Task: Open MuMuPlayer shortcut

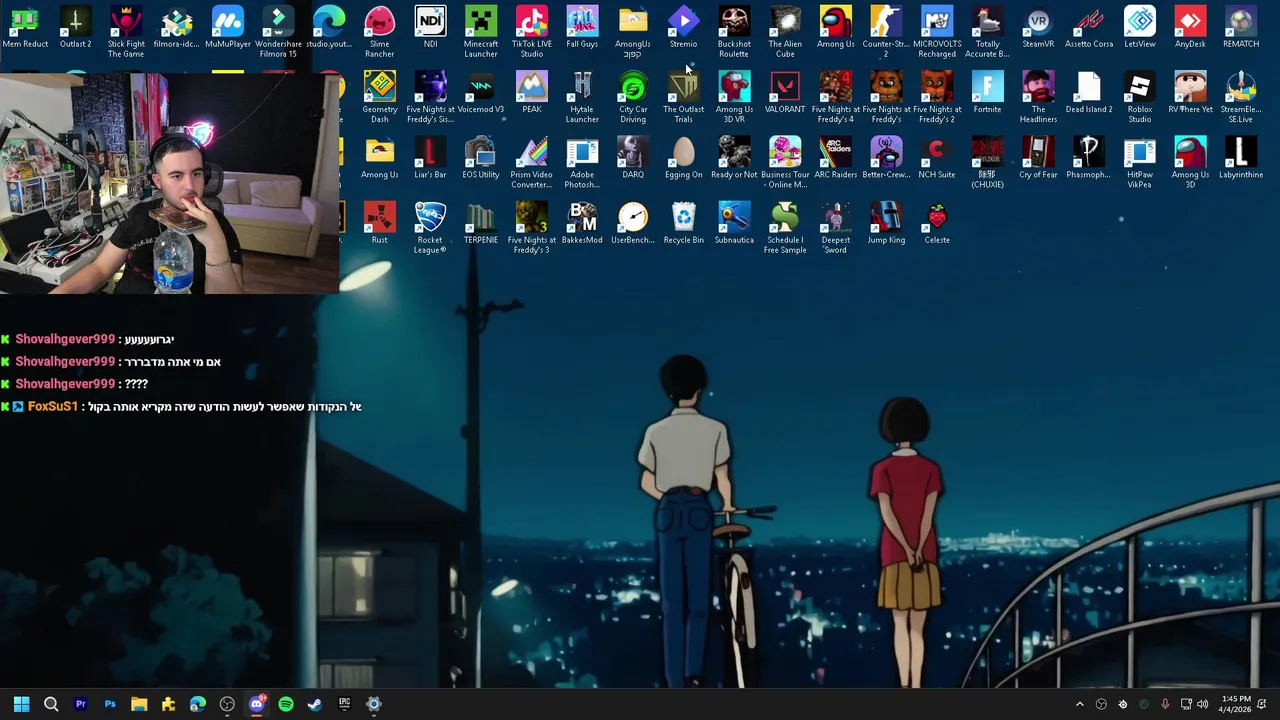Action: (x=227, y=28)
